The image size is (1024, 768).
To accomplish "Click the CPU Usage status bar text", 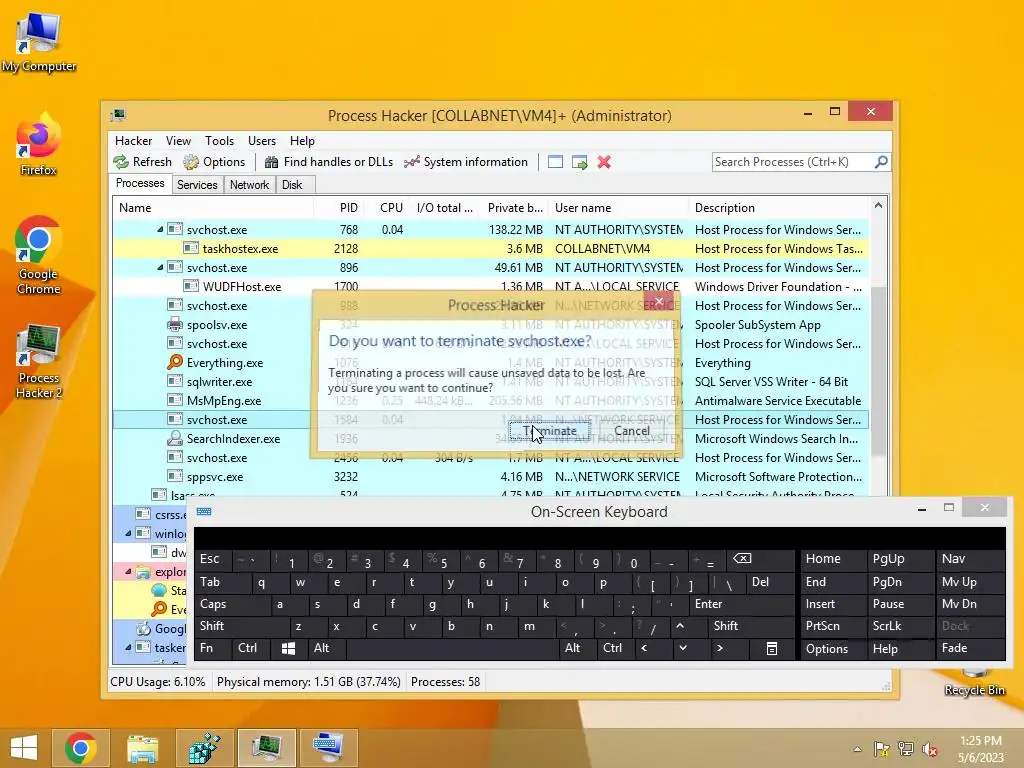I will tap(157, 682).
